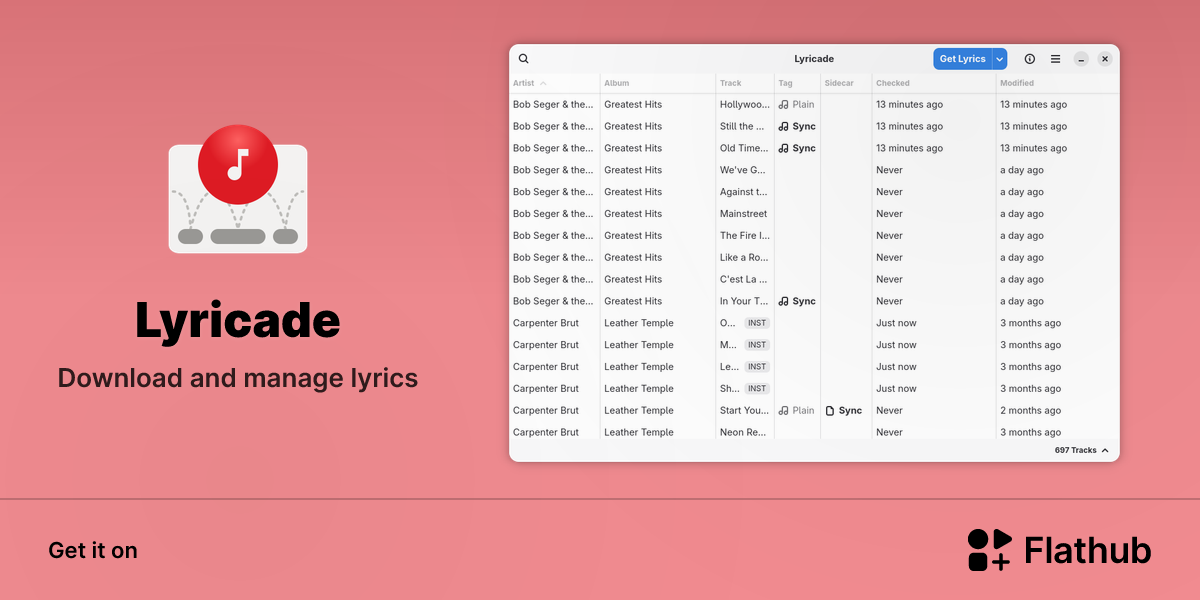This screenshot has width=1200, height=600.
Task: Click the INST badge on the O... track
Action: pos(757,323)
